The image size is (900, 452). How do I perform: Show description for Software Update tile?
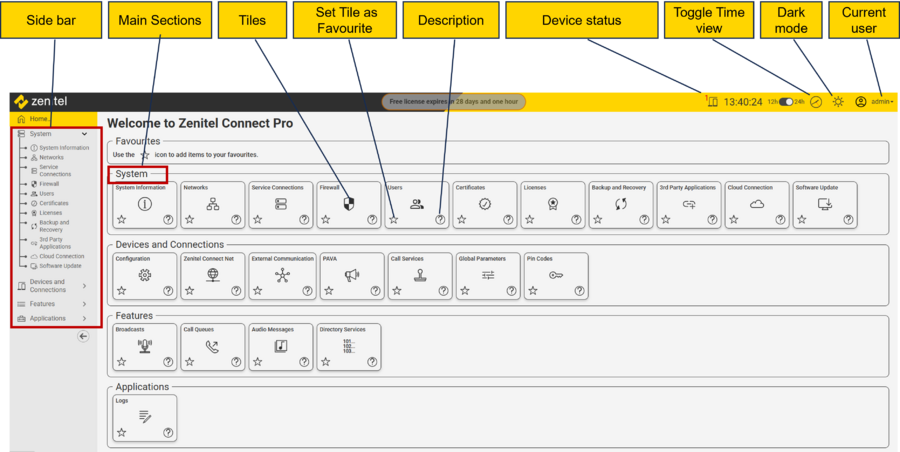pos(848,219)
